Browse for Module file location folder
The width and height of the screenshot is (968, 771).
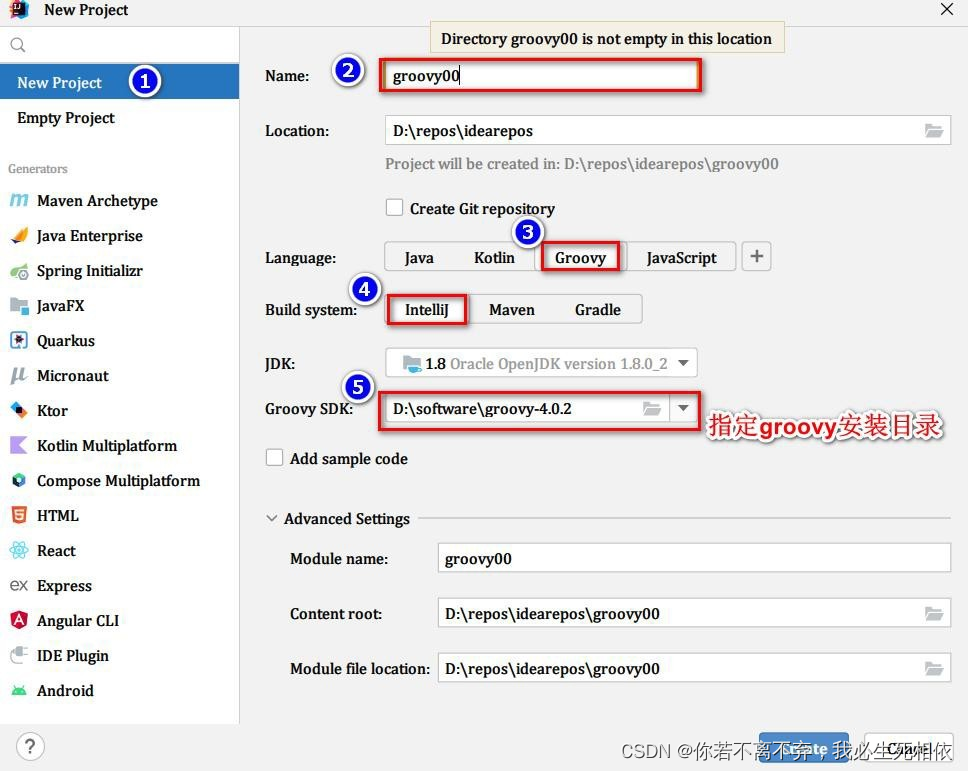pyautogui.click(x=933, y=669)
